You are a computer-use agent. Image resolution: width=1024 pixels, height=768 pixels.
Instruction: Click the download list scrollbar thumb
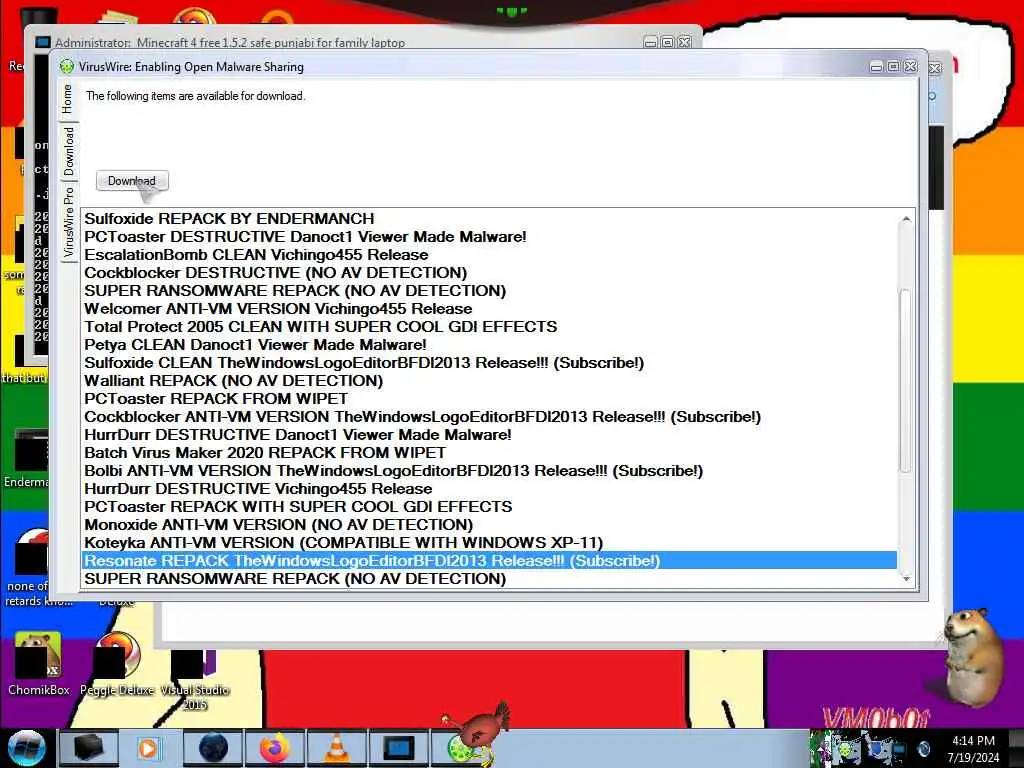coord(906,380)
